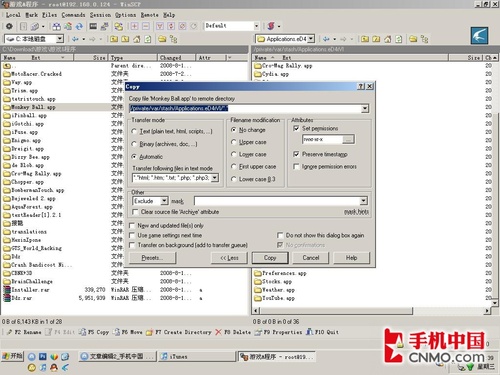Click the F5 Copy icon in bottom bar
The width and height of the screenshot is (500, 375).
point(82,332)
